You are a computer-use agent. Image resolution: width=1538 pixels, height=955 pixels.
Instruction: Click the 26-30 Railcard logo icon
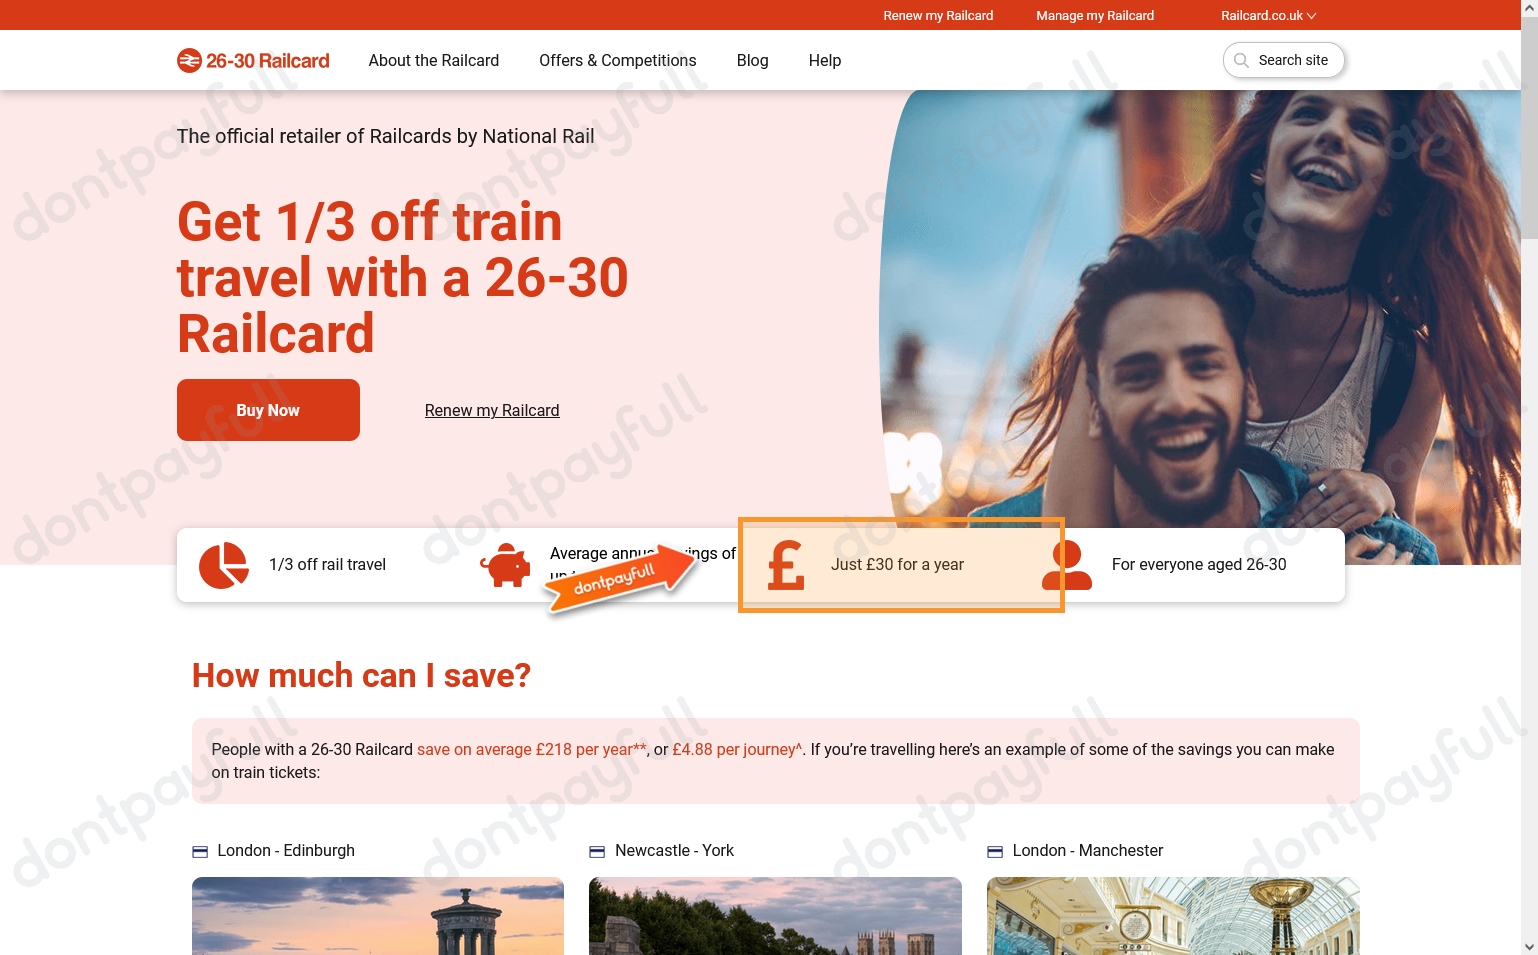(x=189, y=61)
